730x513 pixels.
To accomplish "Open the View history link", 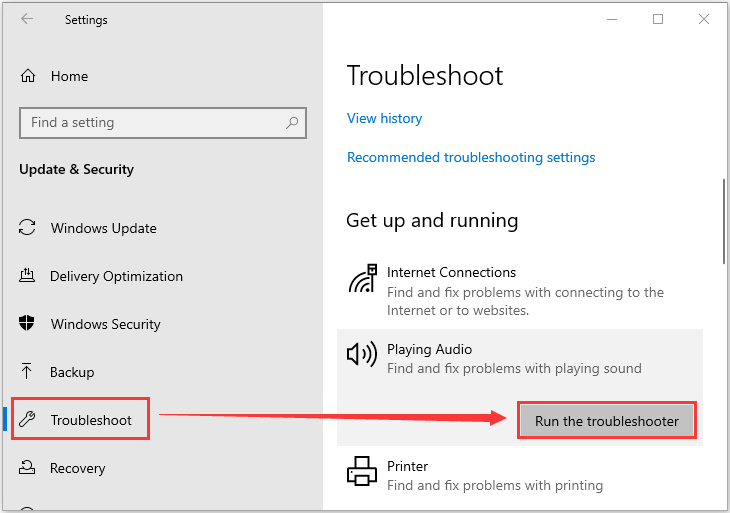I will 385,118.
